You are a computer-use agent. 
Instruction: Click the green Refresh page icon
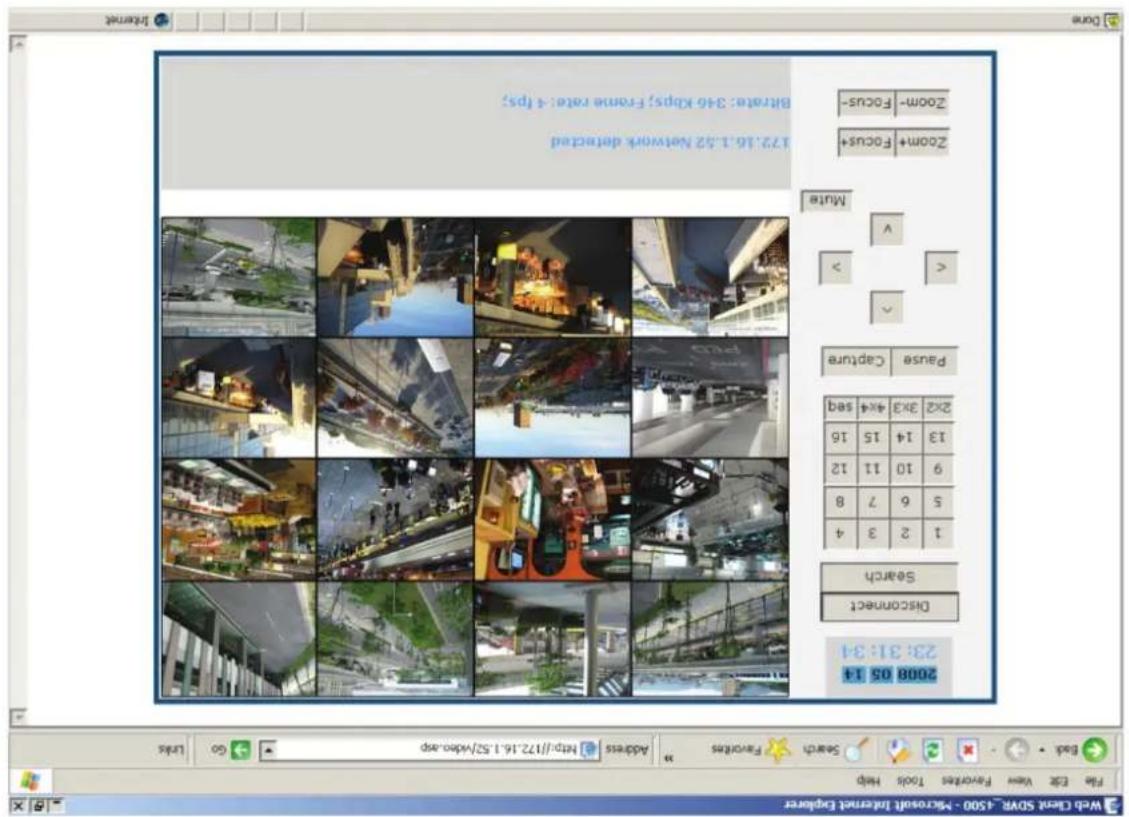coord(932,750)
